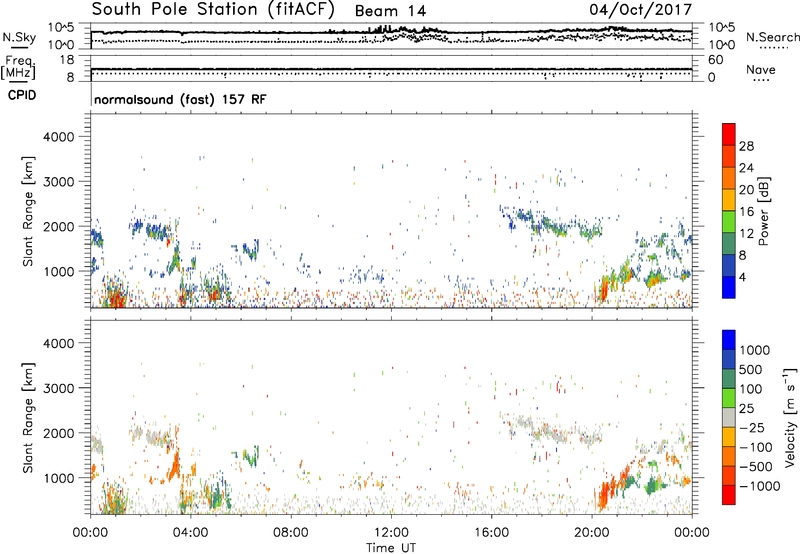Click the 4000 tick in the power panel
The image size is (800, 554).
59,137
